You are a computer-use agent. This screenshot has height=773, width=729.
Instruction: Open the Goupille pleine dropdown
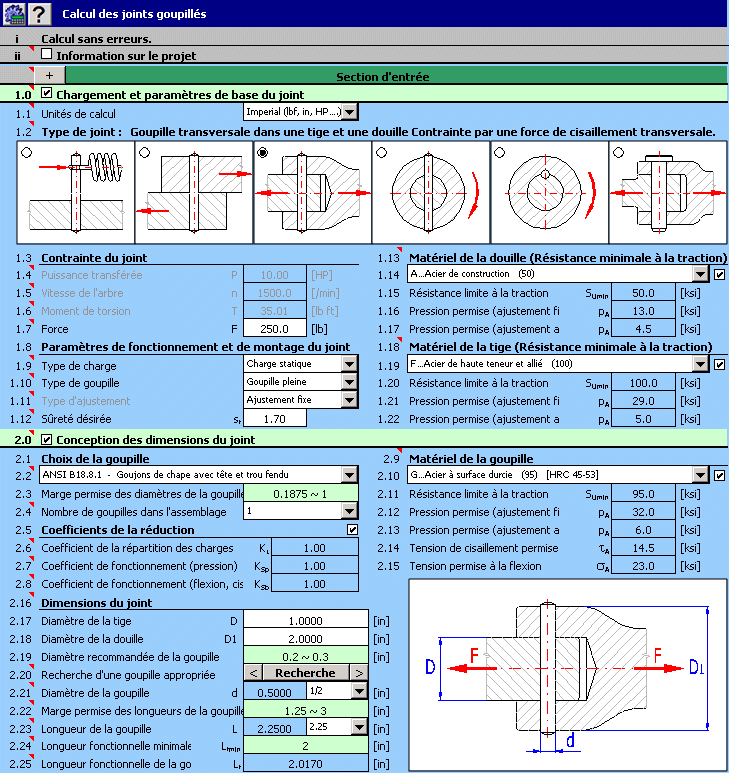coord(349,382)
